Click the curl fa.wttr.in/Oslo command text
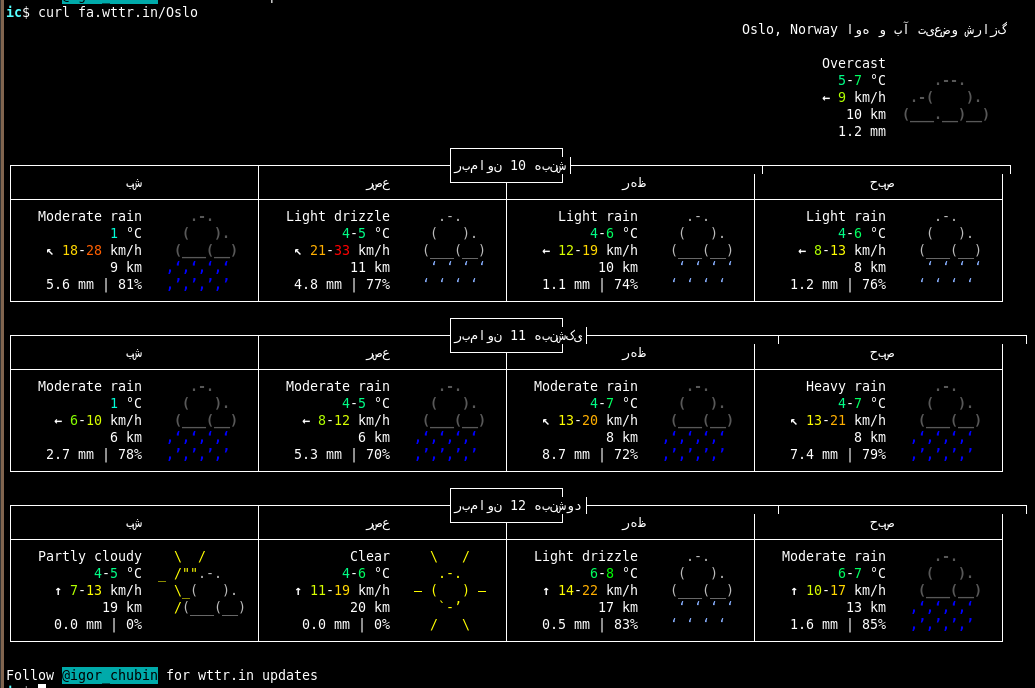The image size is (1035, 688). [x=117, y=12]
